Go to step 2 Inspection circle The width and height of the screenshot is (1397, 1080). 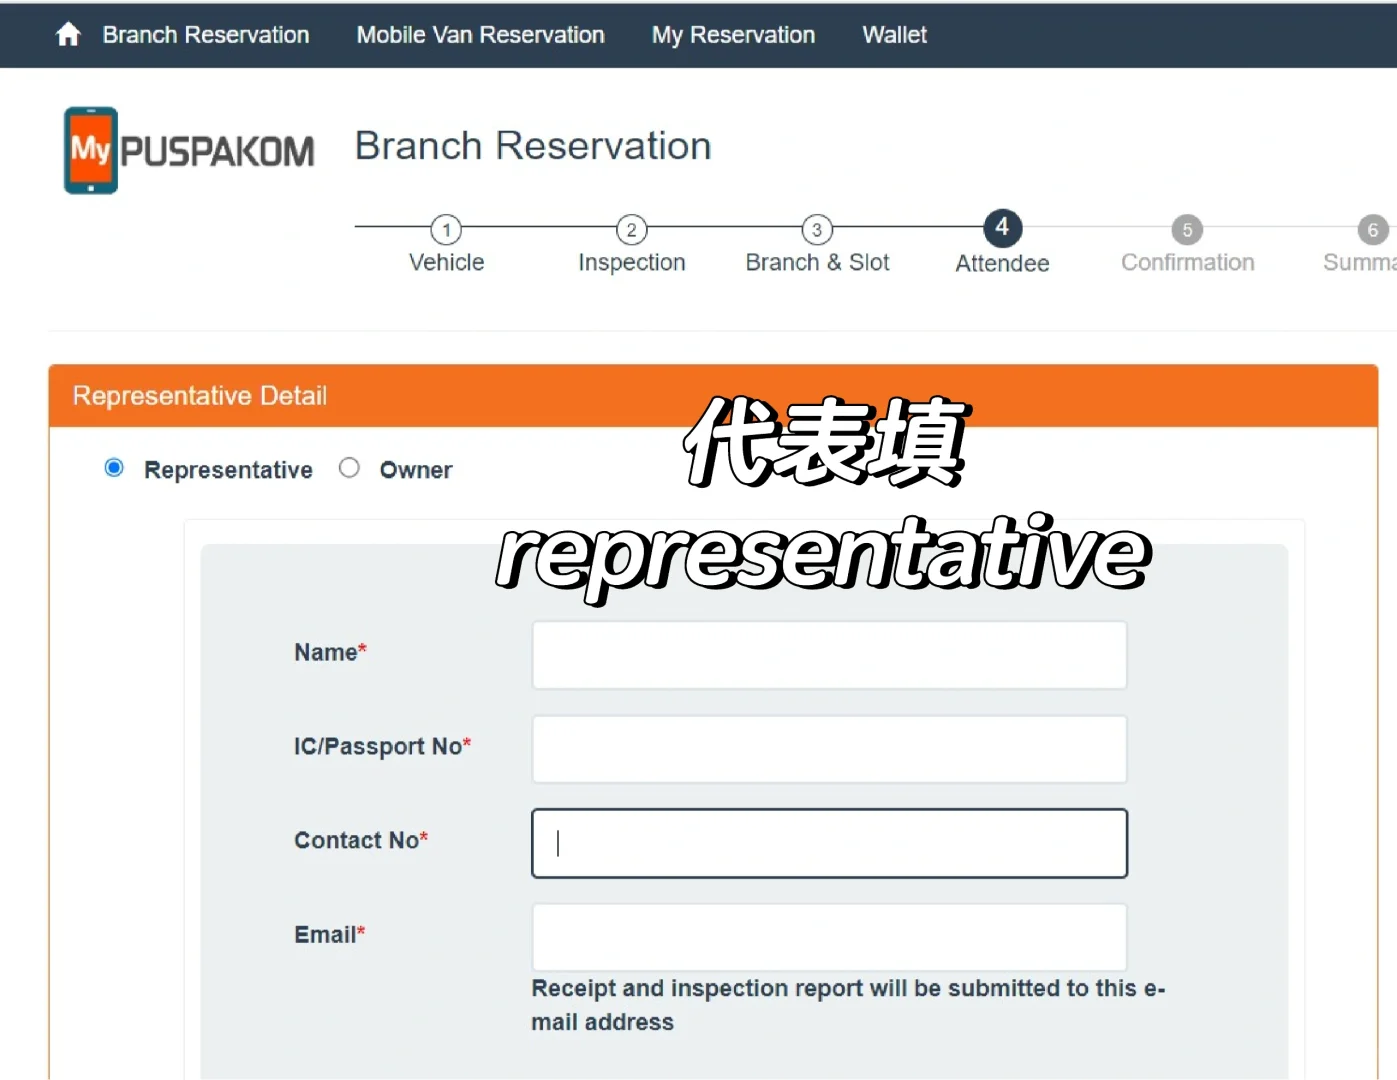(631, 230)
